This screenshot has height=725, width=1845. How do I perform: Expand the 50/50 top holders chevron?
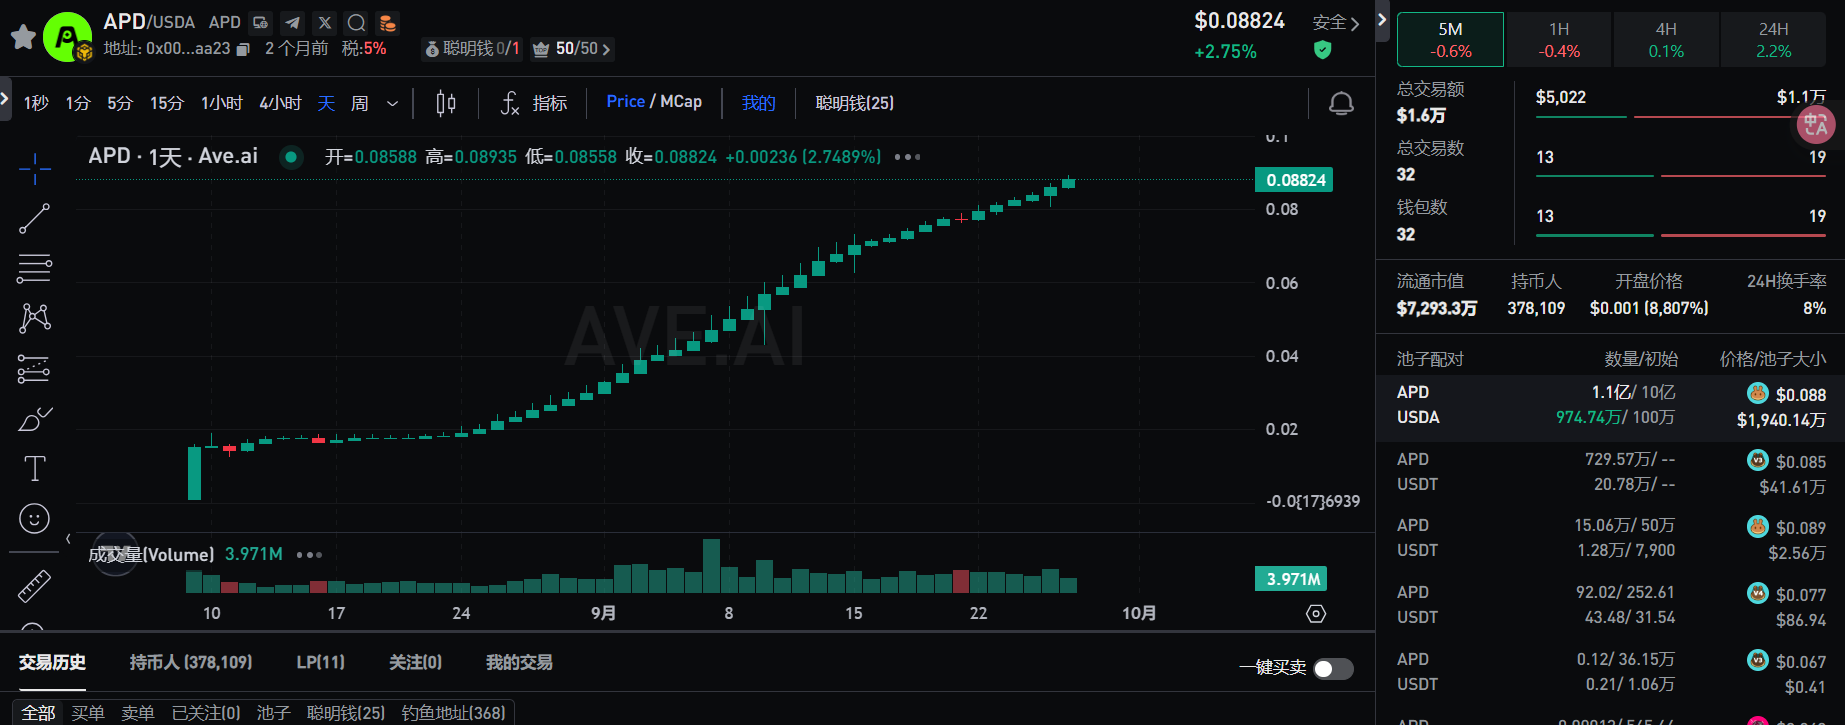[x=606, y=49]
